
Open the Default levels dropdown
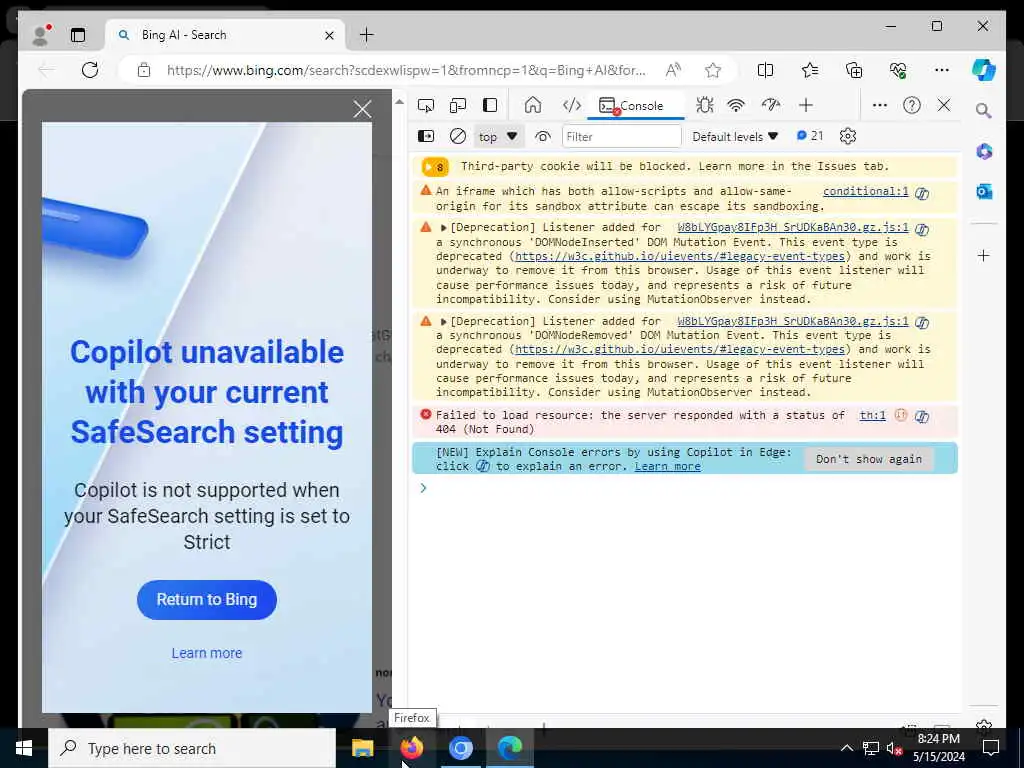735,136
